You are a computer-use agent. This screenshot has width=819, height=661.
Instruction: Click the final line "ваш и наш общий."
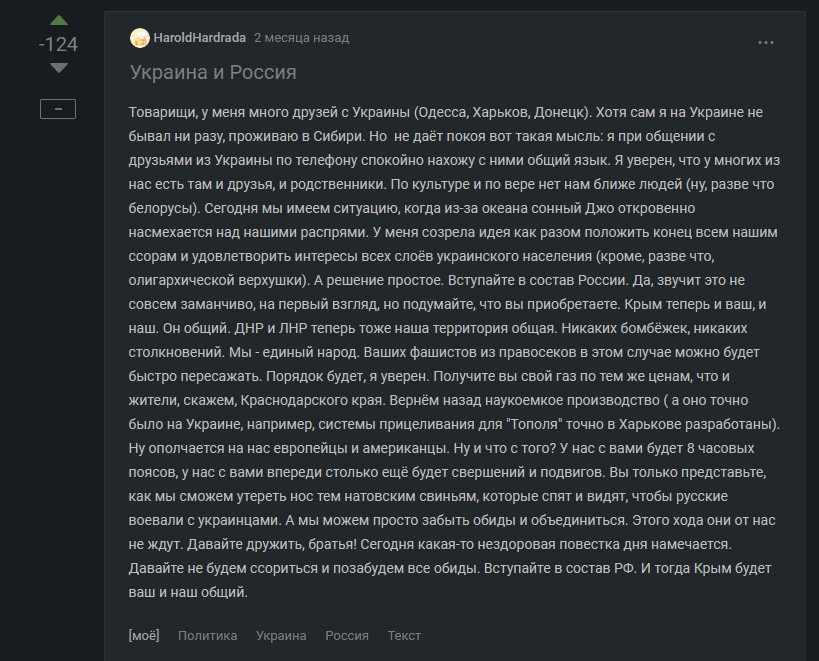pyautogui.click(x=188, y=593)
